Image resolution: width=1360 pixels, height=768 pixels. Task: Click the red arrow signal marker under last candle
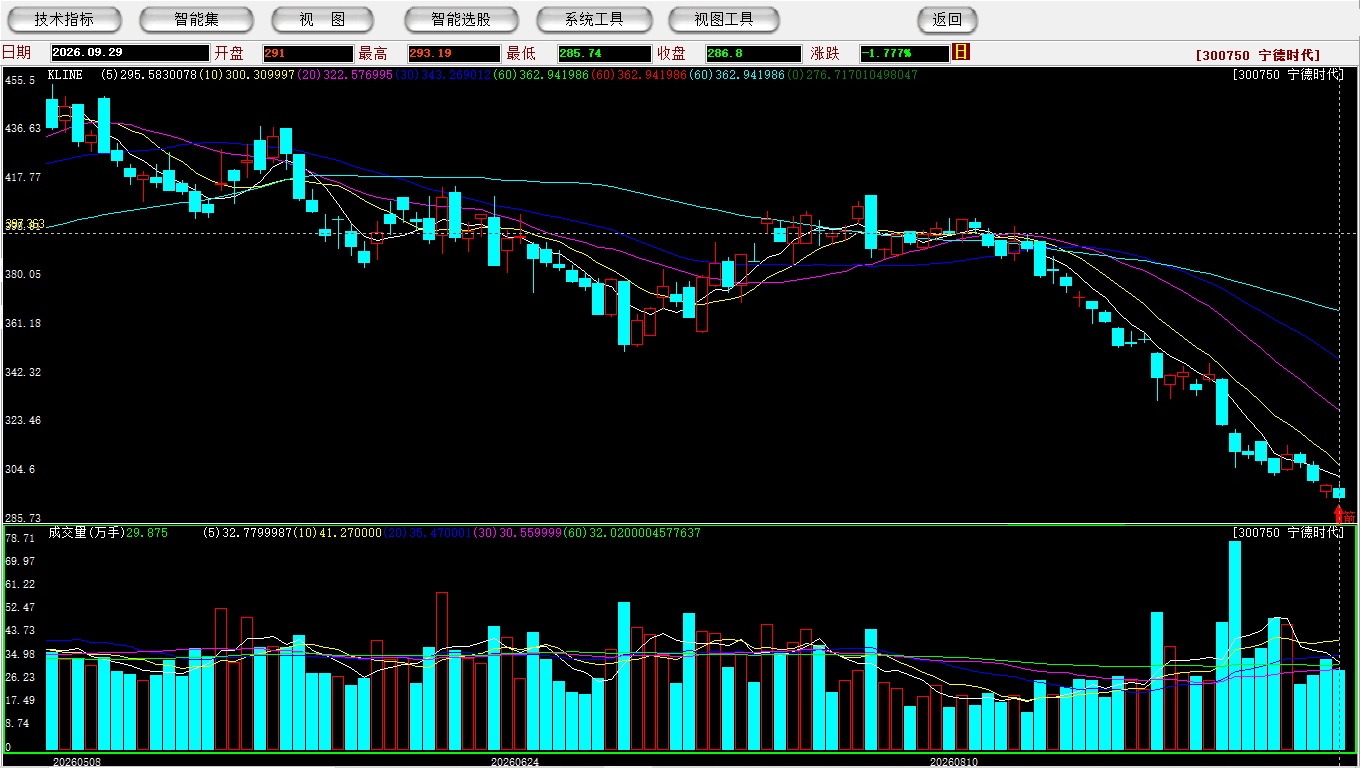coord(1339,514)
